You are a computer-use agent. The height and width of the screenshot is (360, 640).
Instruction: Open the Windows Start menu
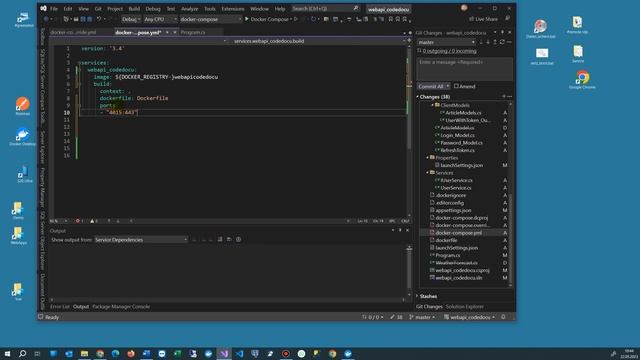(x=7, y=353)
